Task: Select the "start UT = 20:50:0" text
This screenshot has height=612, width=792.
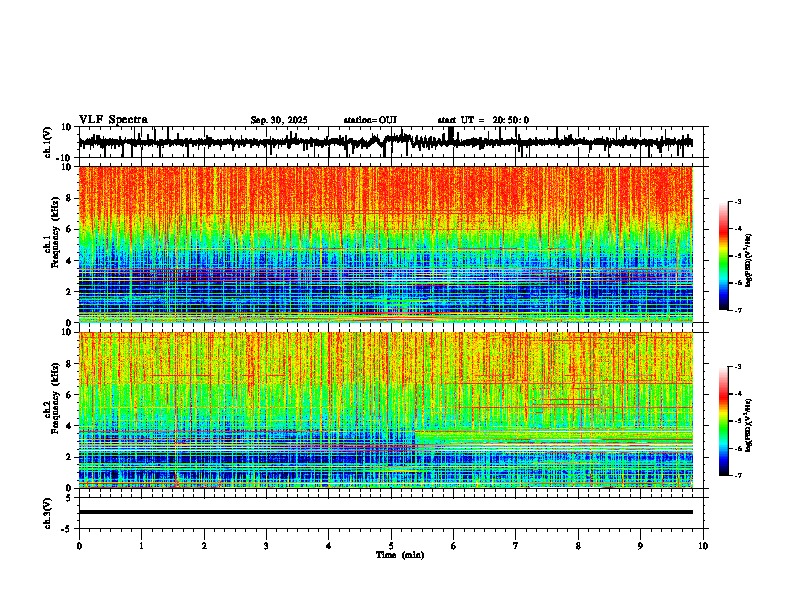Action: coord(483,120)
